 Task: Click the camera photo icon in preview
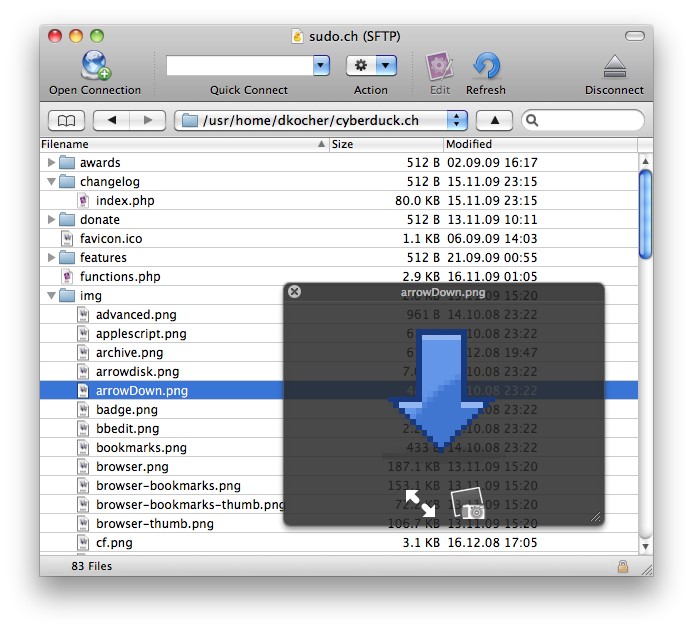[x=468, y=504]
